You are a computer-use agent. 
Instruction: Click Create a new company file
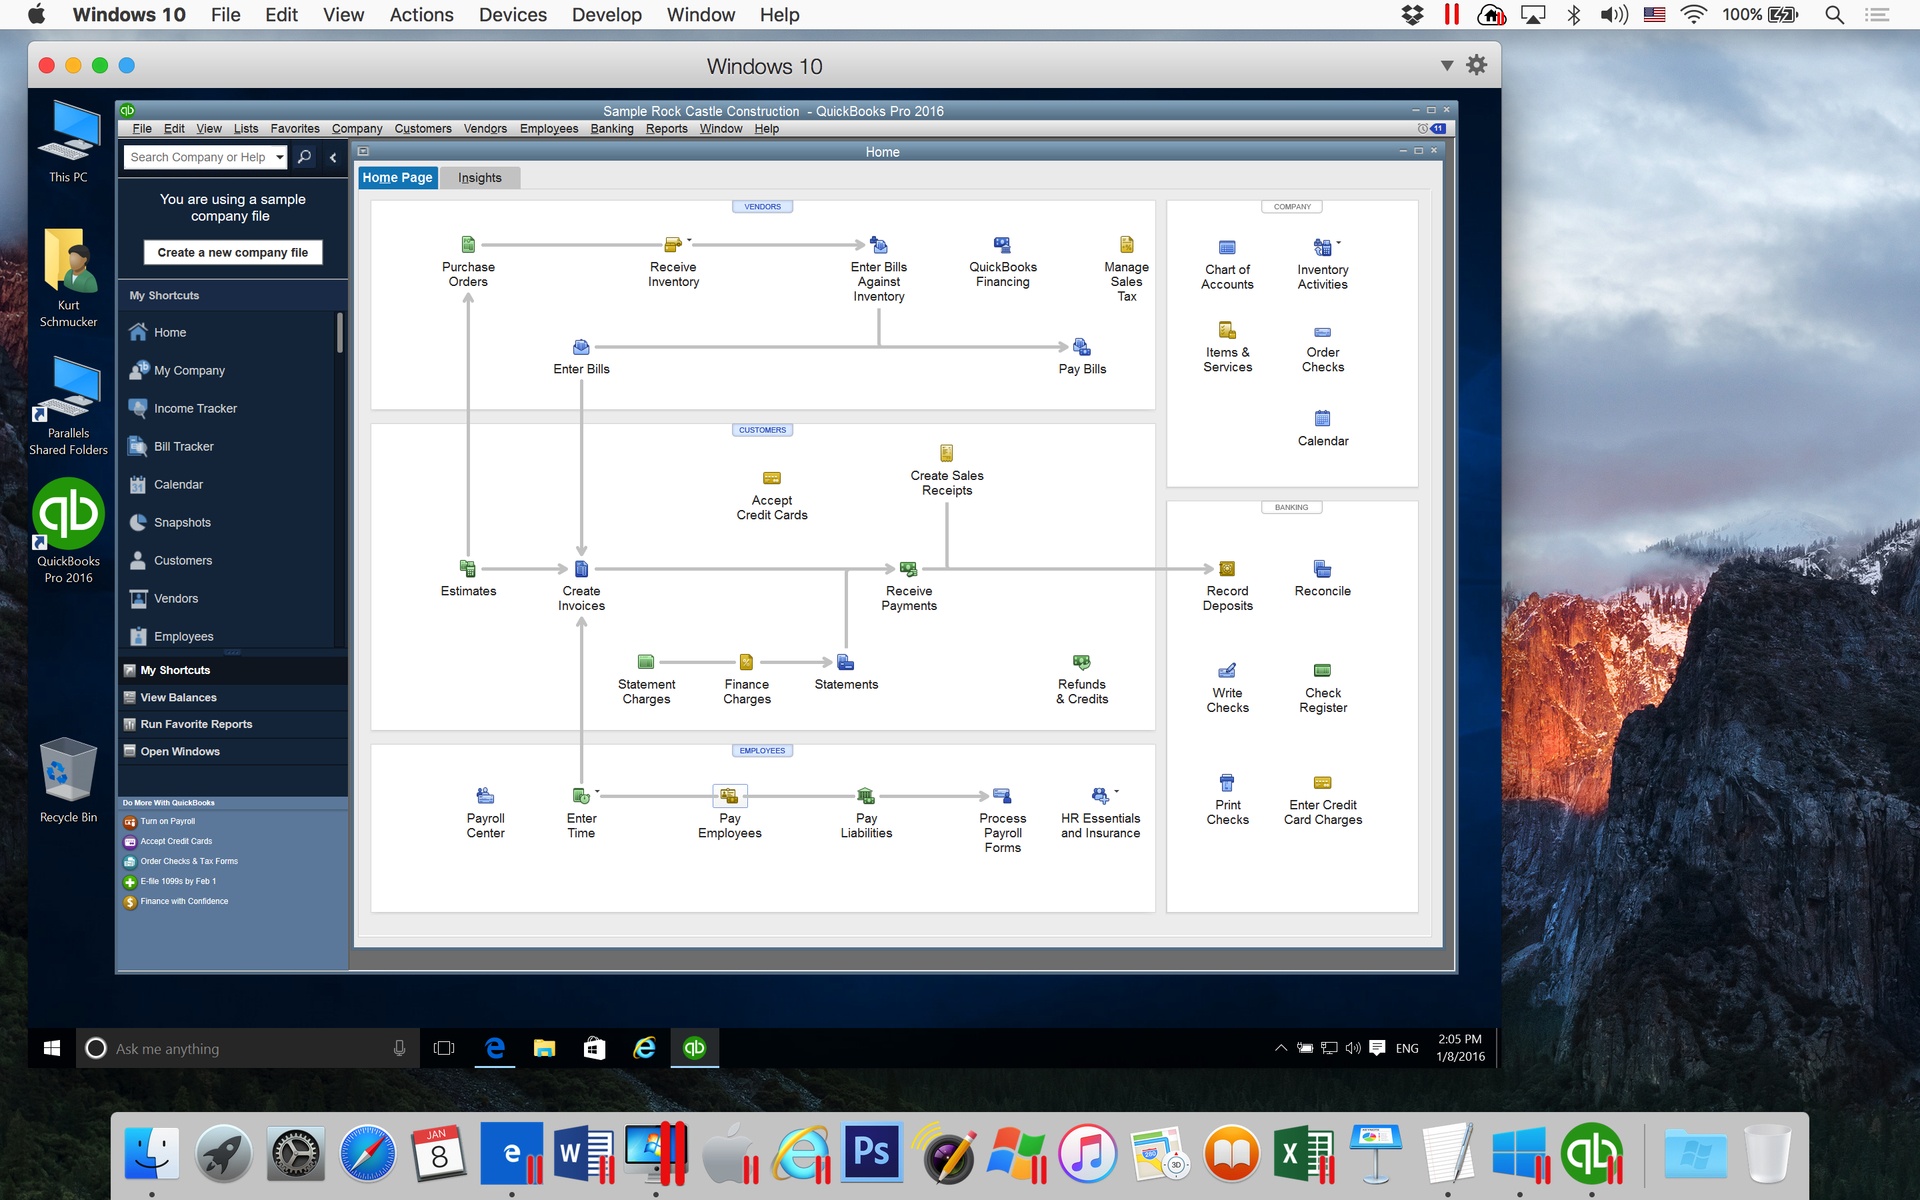click(x=232, y=253)
